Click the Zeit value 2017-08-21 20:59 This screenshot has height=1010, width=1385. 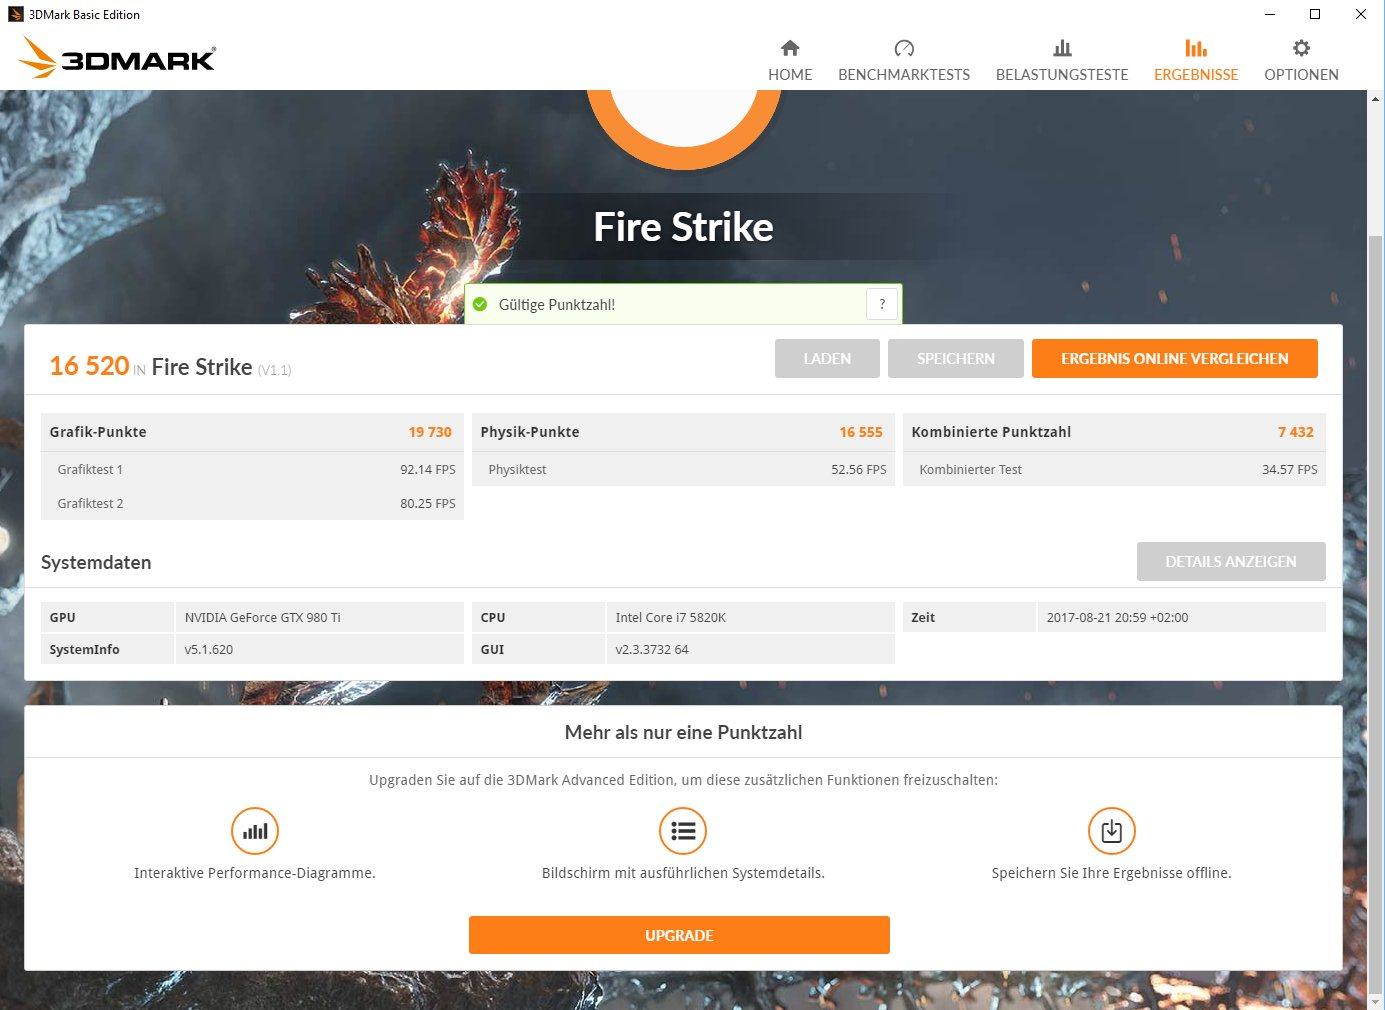pyautogui.click(x=1117, y=617)
